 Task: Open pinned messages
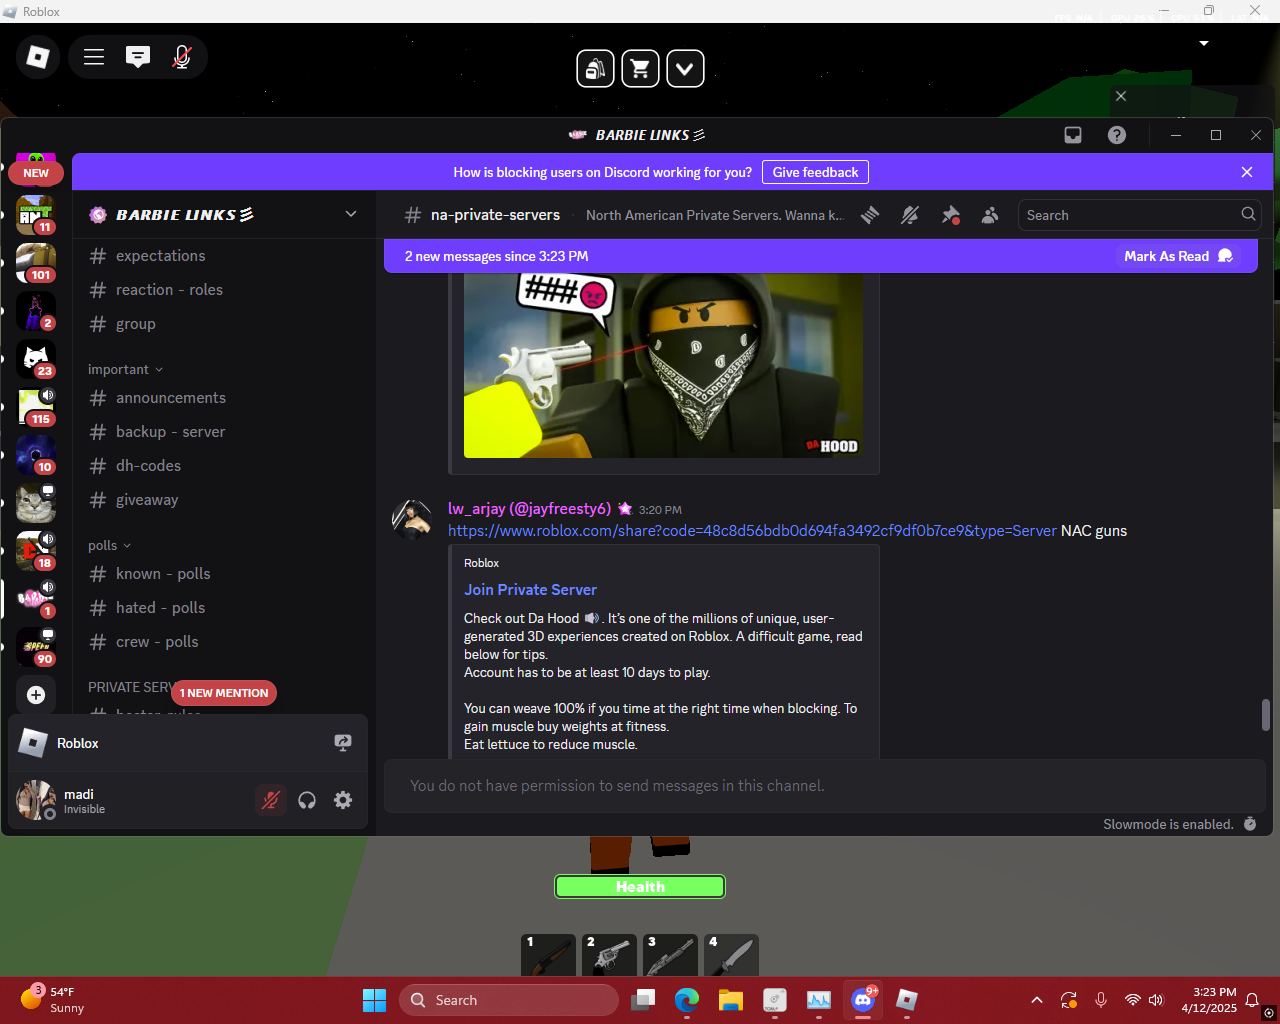click(950, 215)
